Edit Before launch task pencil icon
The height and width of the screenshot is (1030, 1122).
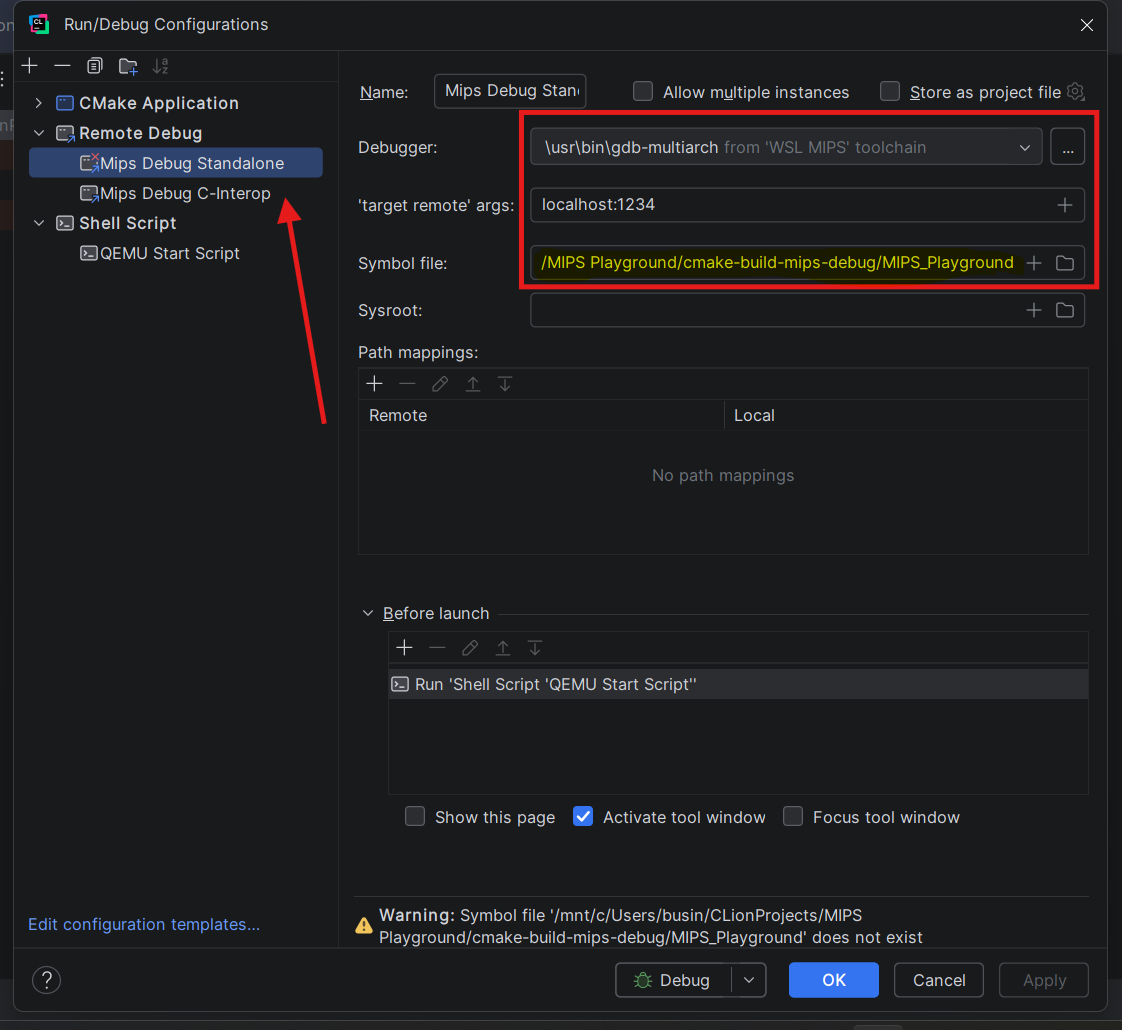click(470, 648)
